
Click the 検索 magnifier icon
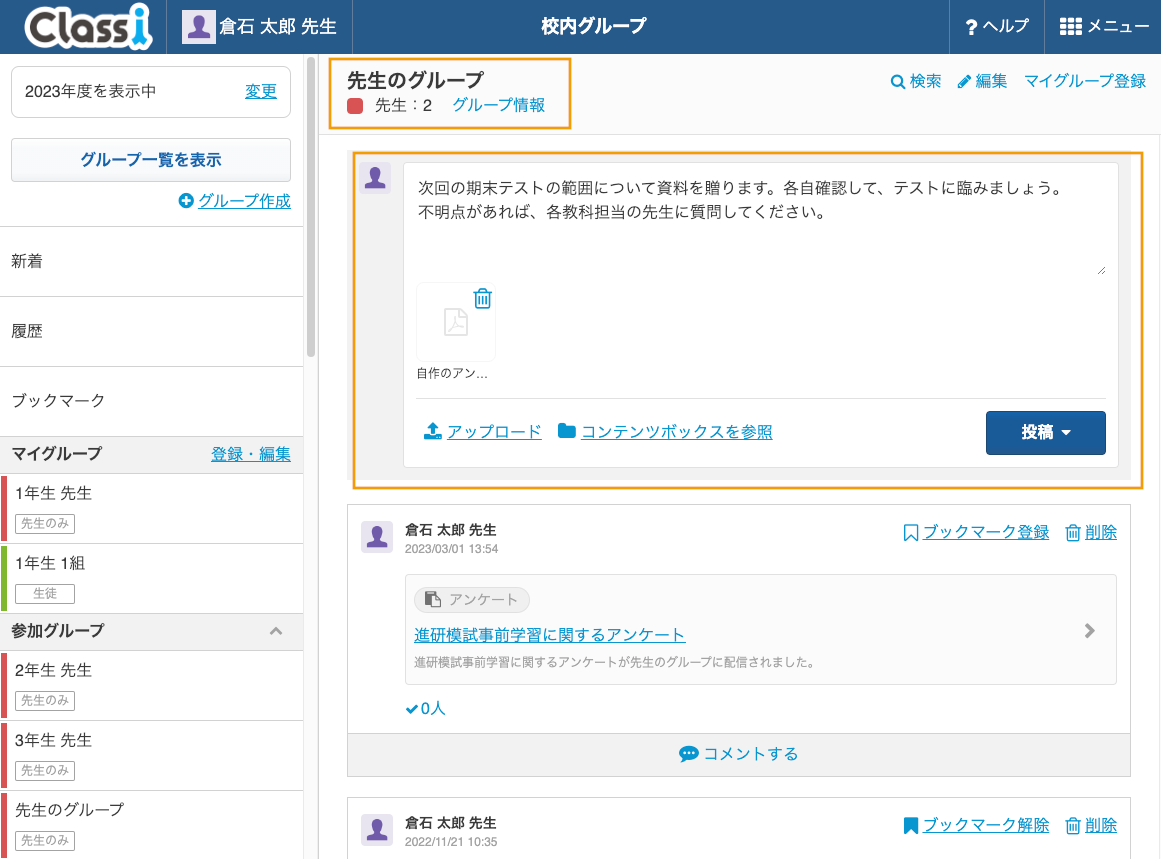pyautogui.click(x=897, y=81)
